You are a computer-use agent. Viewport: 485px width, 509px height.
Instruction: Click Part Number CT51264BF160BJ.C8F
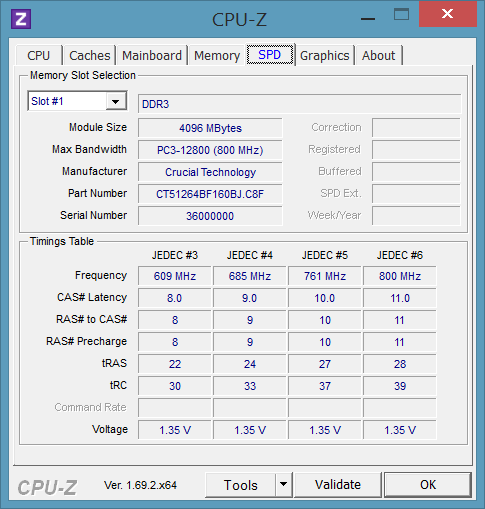(210, 194)
